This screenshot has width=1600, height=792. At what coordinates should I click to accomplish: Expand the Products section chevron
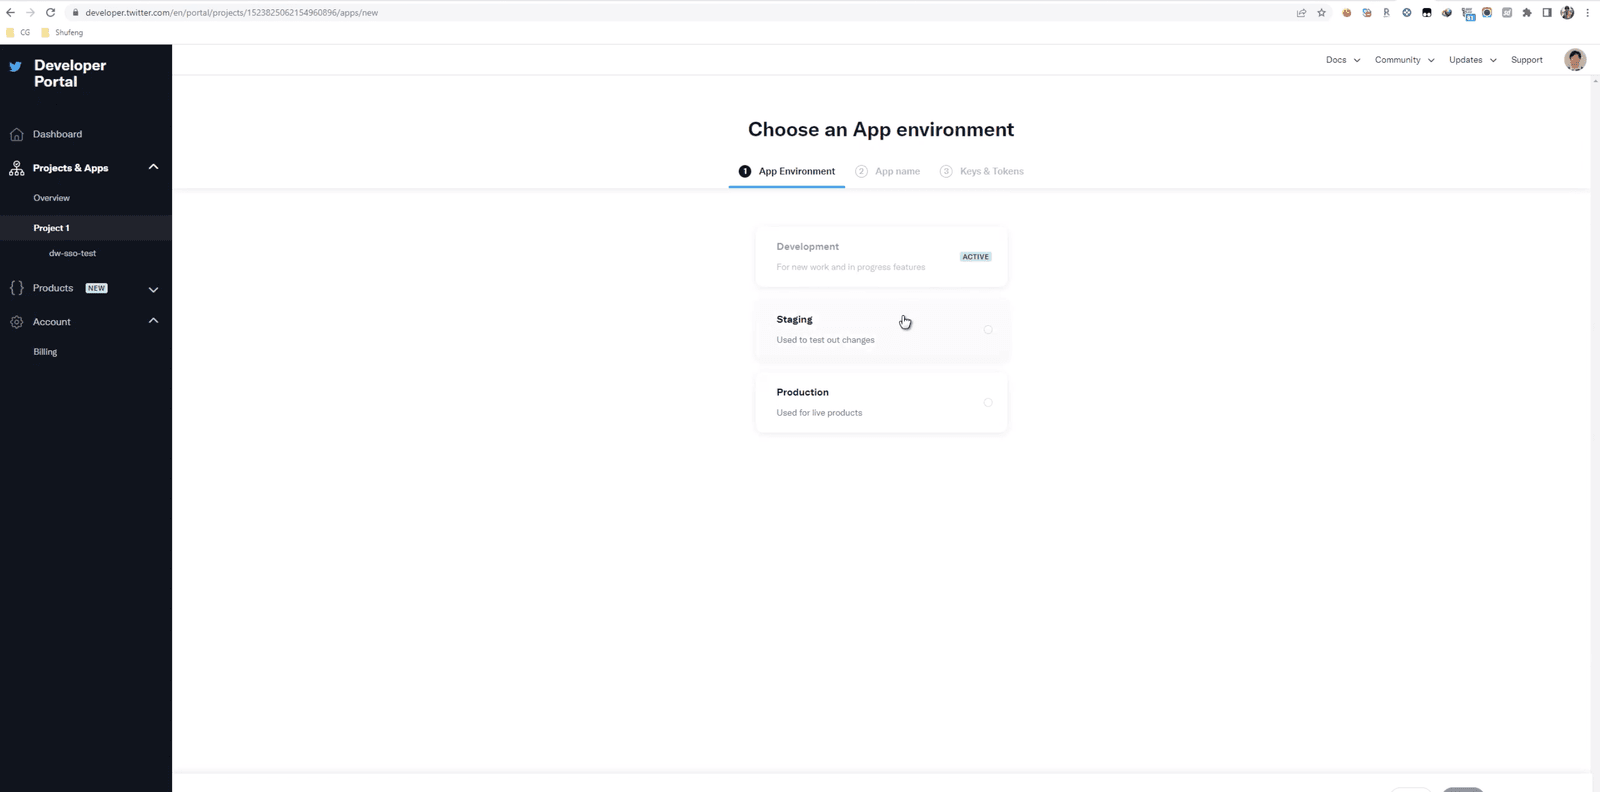[153, 289]
